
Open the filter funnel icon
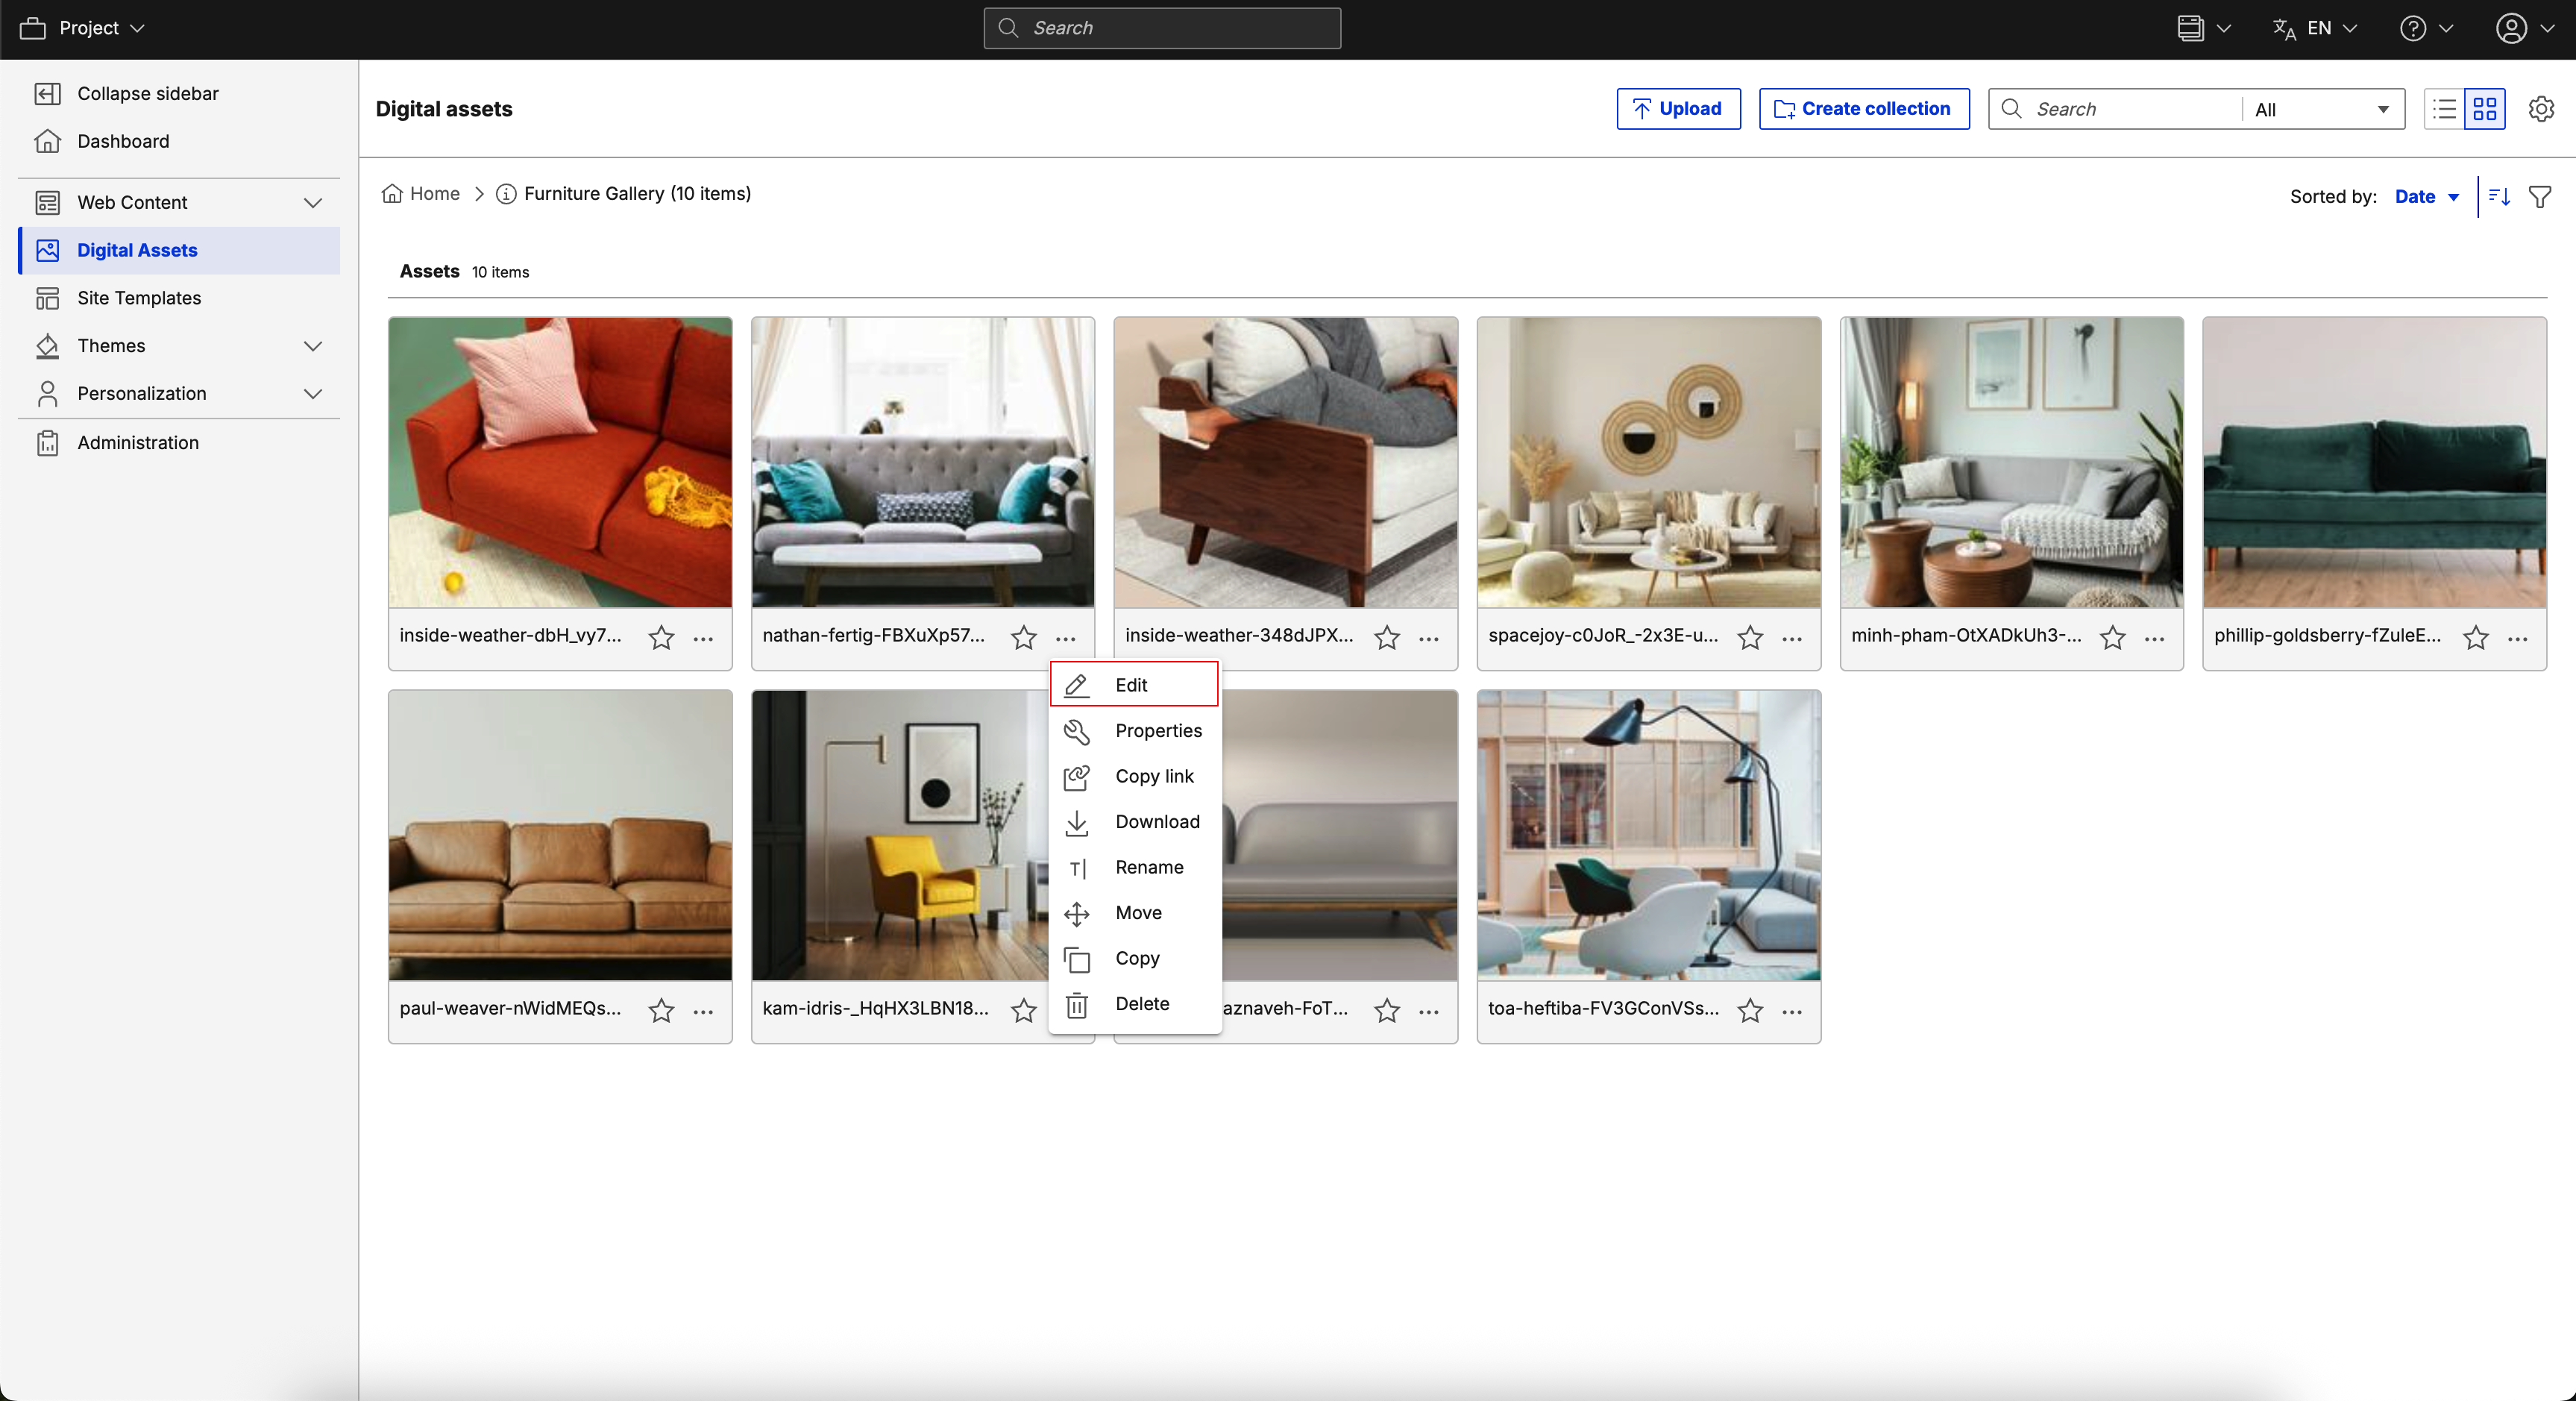click(x=2539, y=196)
